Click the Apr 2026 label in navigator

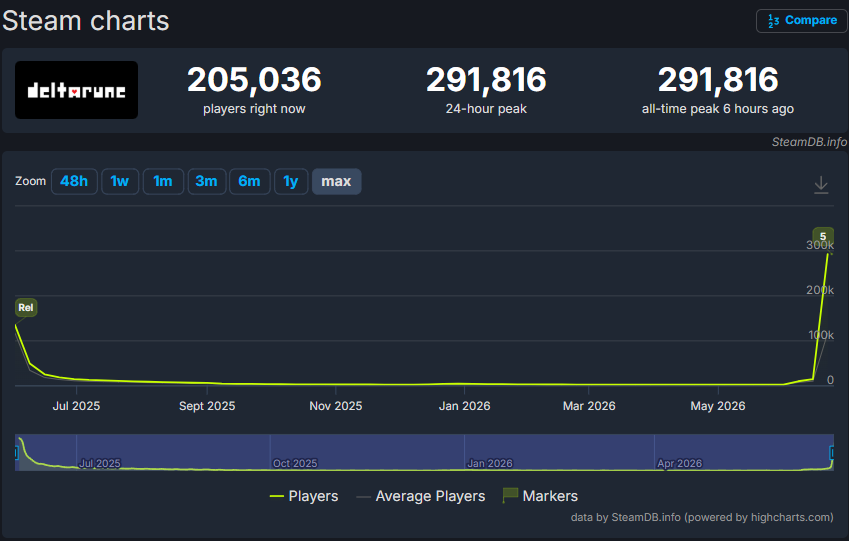tap(680, 464)
